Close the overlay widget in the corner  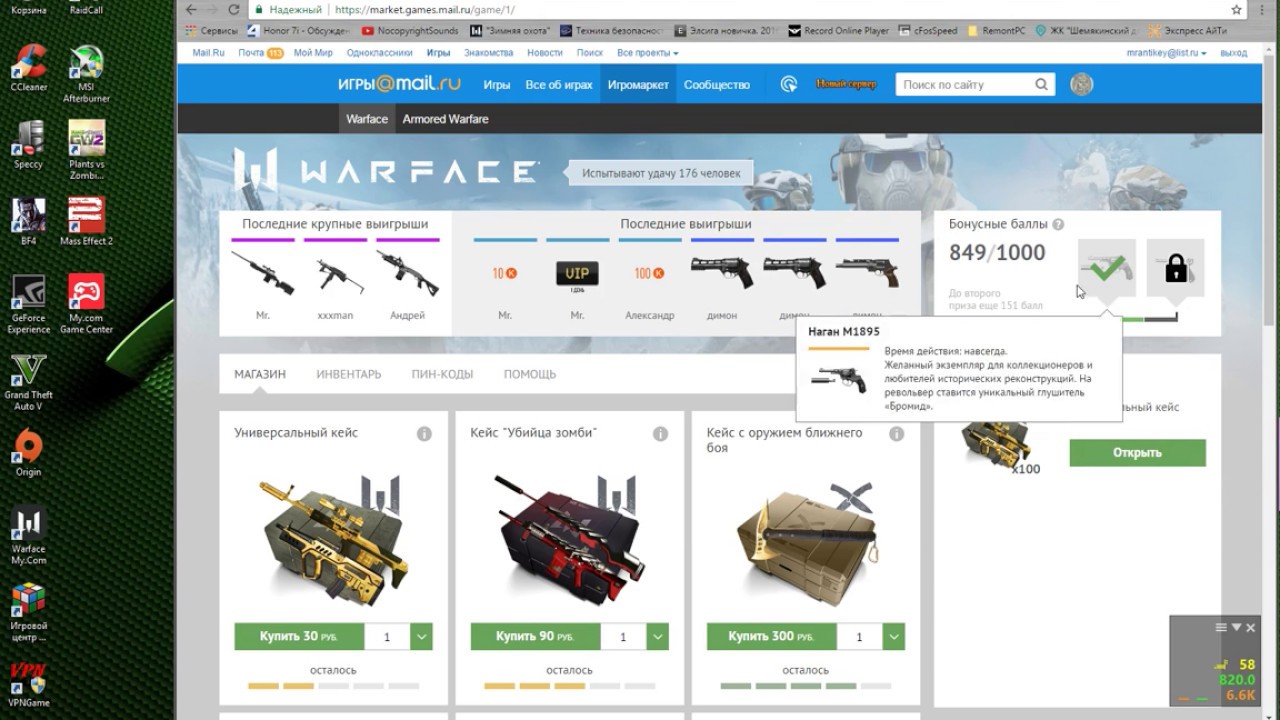click(x=1250, y=628)
